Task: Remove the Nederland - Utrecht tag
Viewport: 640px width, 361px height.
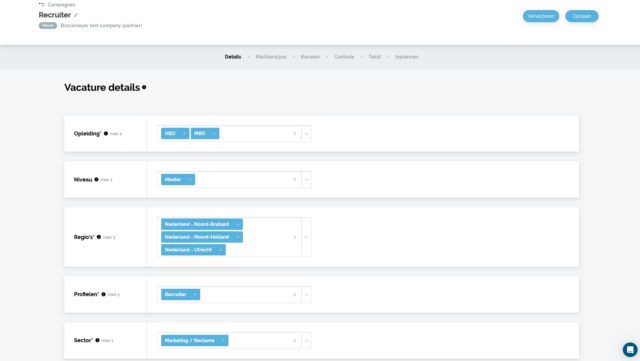Action: click(x=220, y=250)
